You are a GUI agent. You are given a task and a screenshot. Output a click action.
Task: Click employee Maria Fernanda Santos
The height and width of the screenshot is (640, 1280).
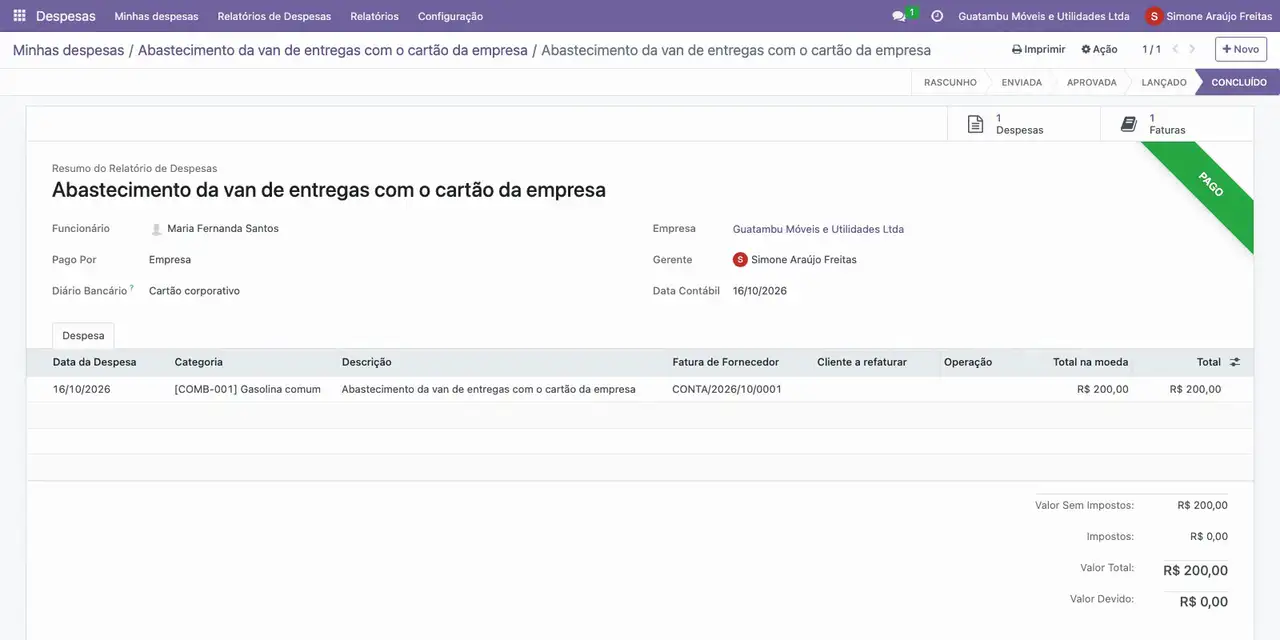(223, 229)
